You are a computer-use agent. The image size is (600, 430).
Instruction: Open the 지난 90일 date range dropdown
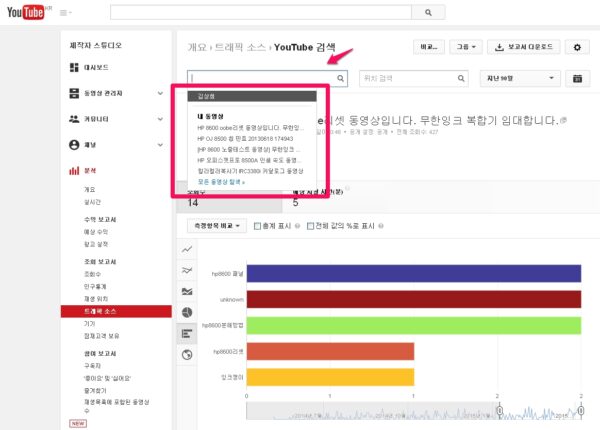520,78
